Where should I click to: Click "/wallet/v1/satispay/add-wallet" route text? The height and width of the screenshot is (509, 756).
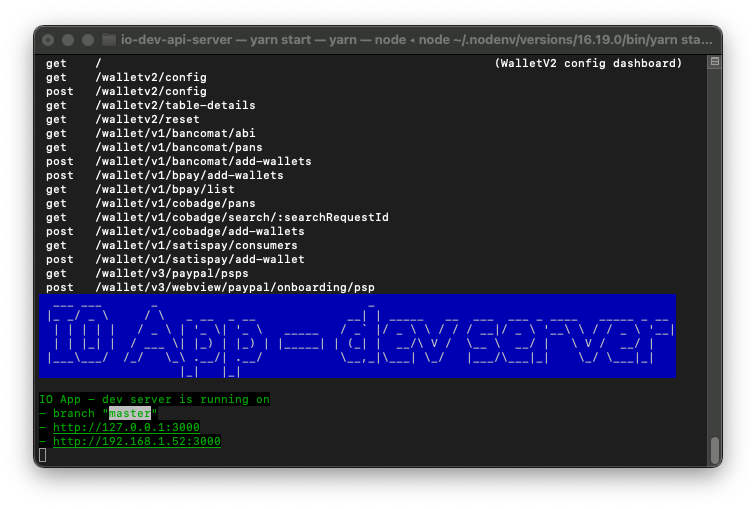(200, 259)
